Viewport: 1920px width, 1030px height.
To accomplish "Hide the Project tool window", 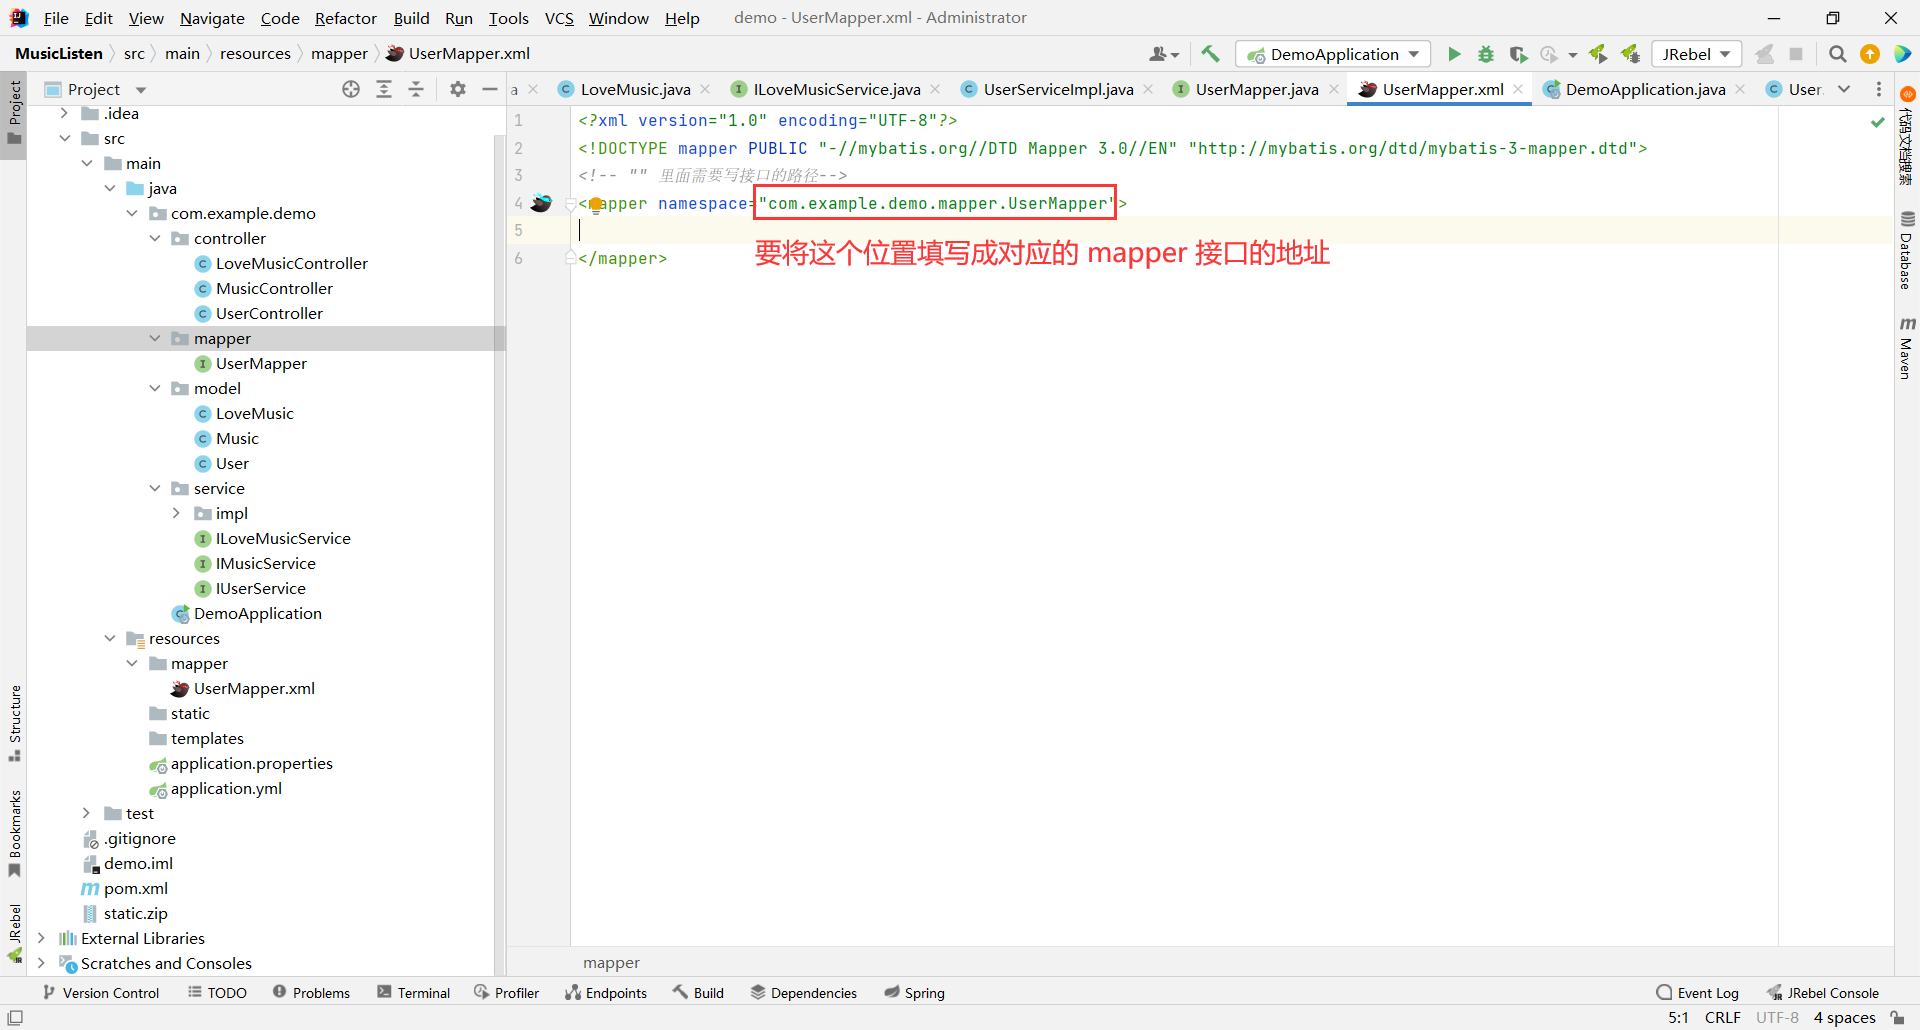I will [490, 89].
